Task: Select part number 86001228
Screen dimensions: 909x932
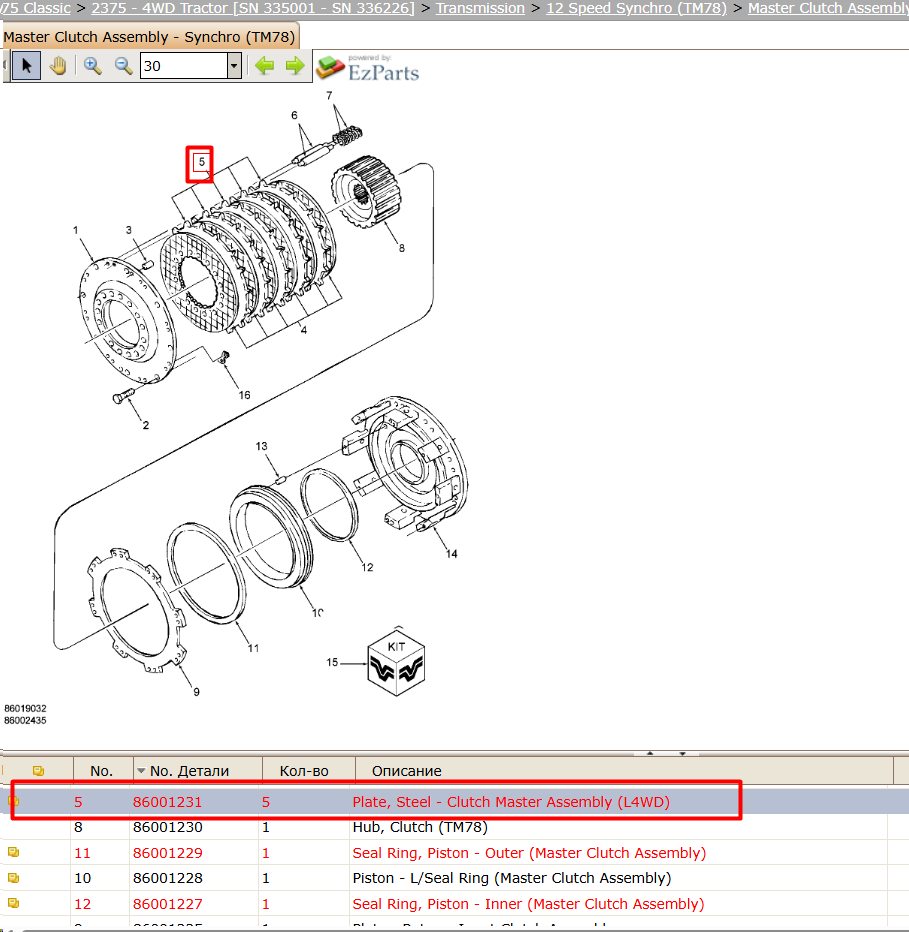Action: coord(168,878)
